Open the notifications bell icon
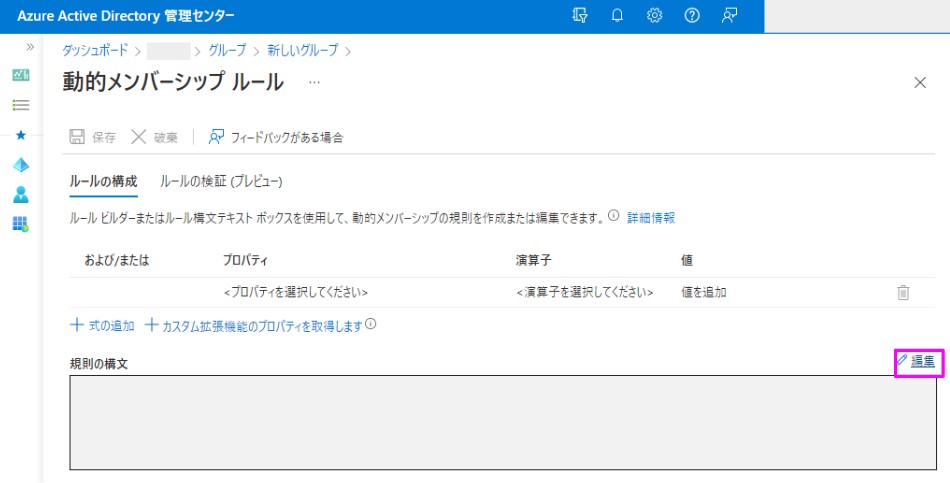 pos(617,16)
